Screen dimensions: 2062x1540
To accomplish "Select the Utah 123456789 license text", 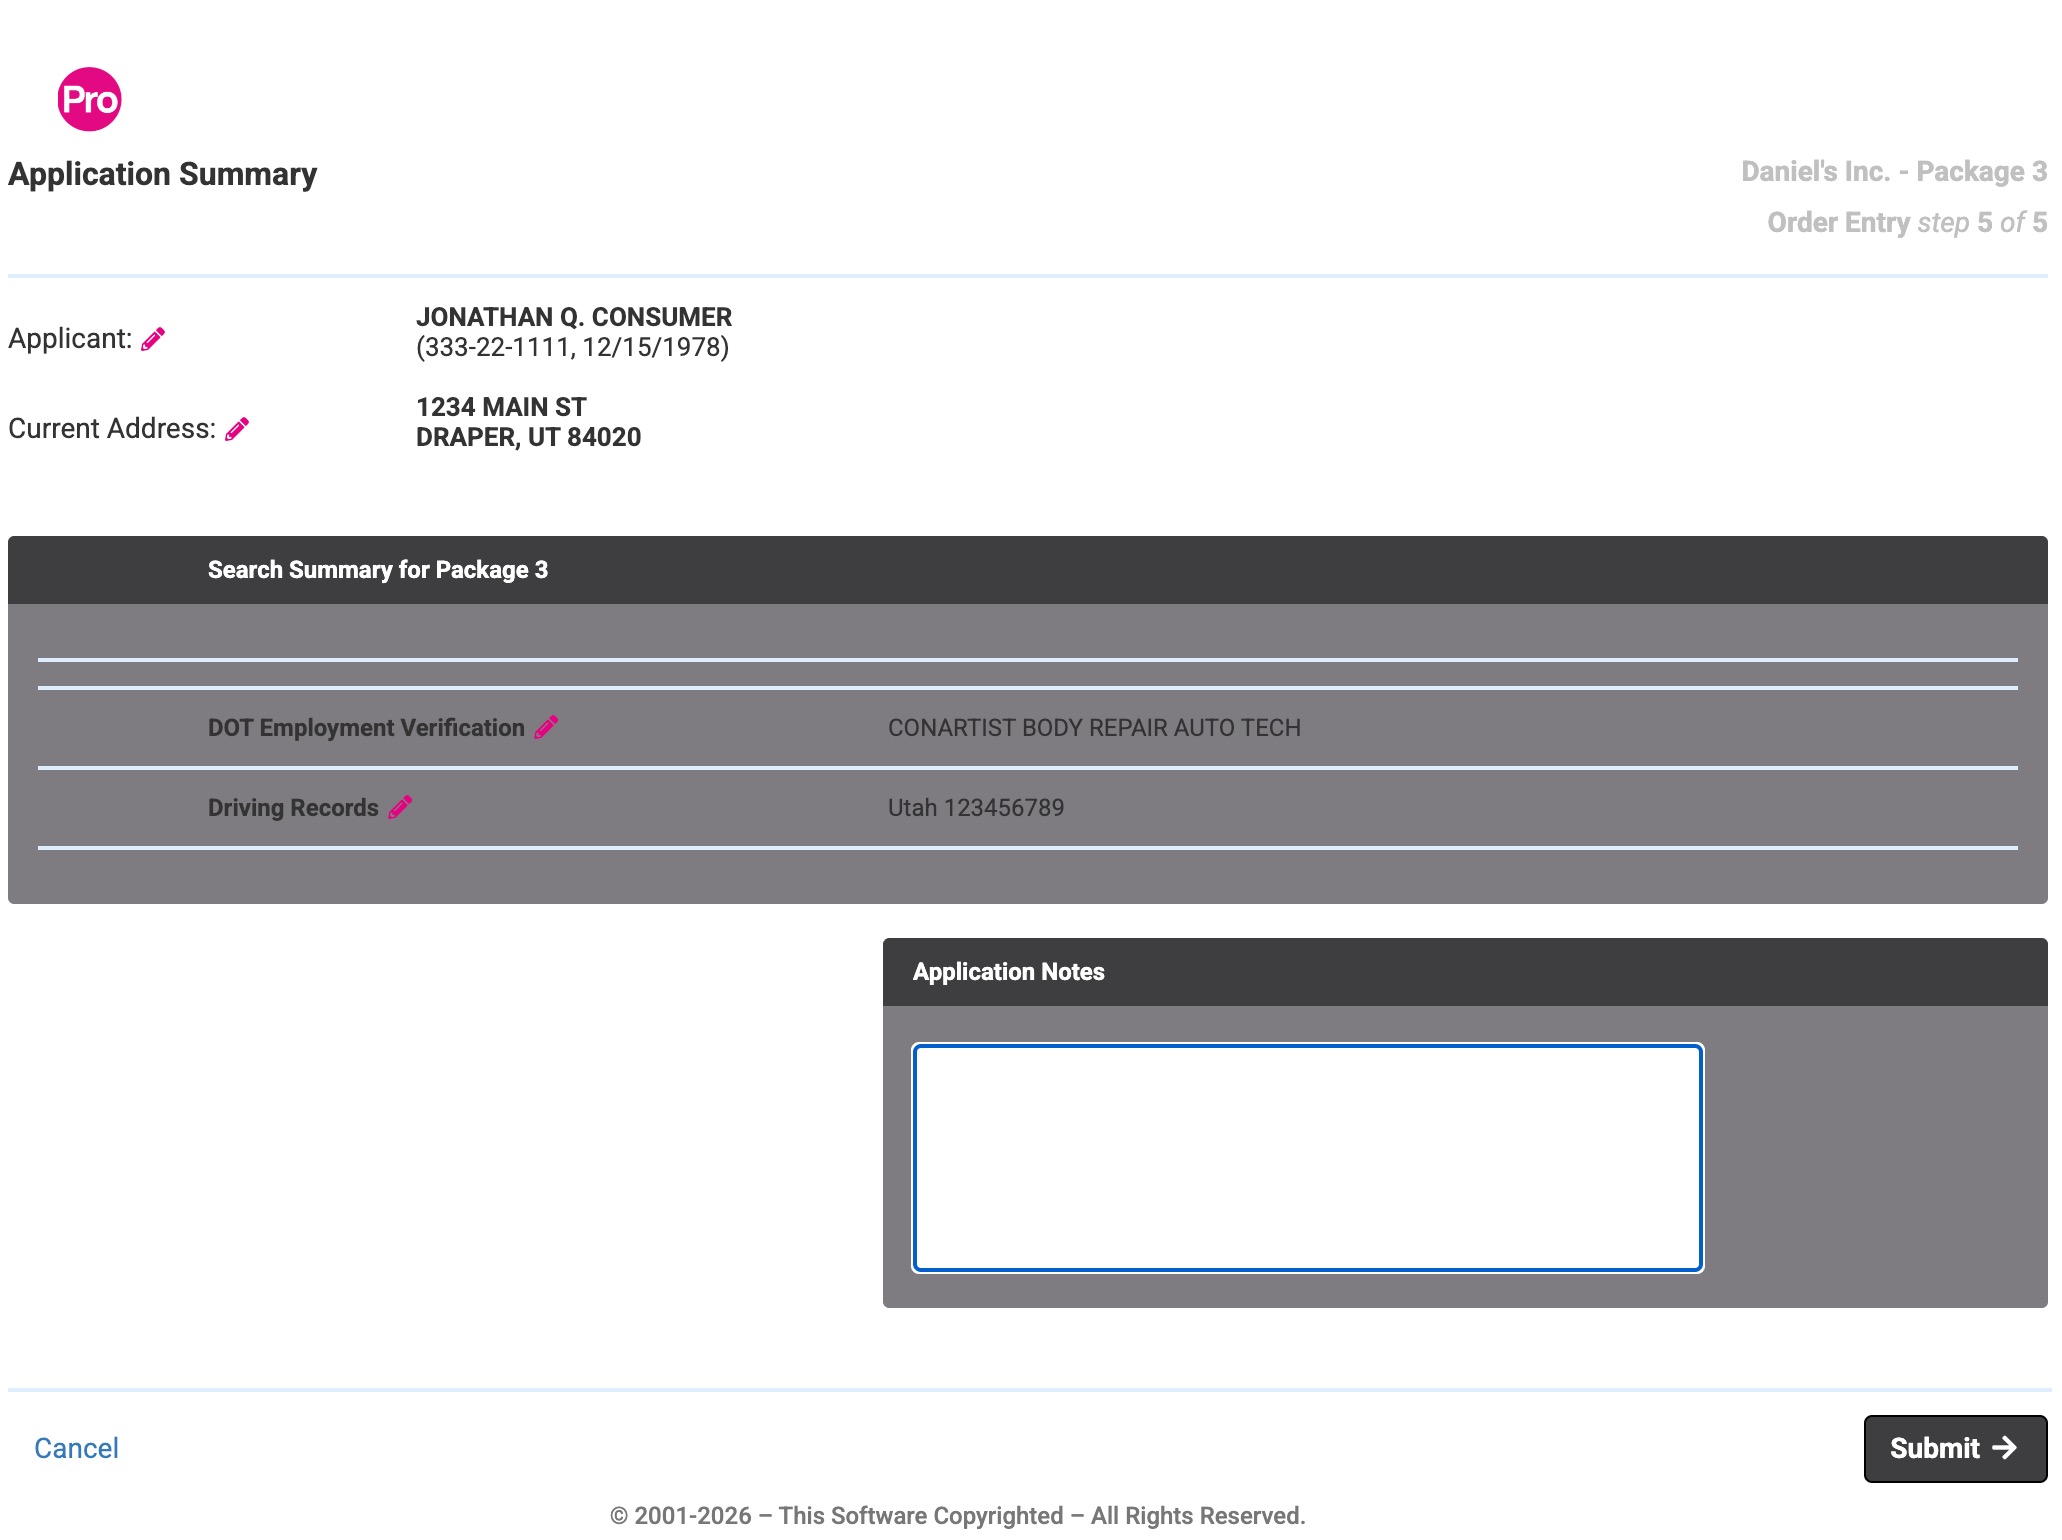I will tap(976, 808).
